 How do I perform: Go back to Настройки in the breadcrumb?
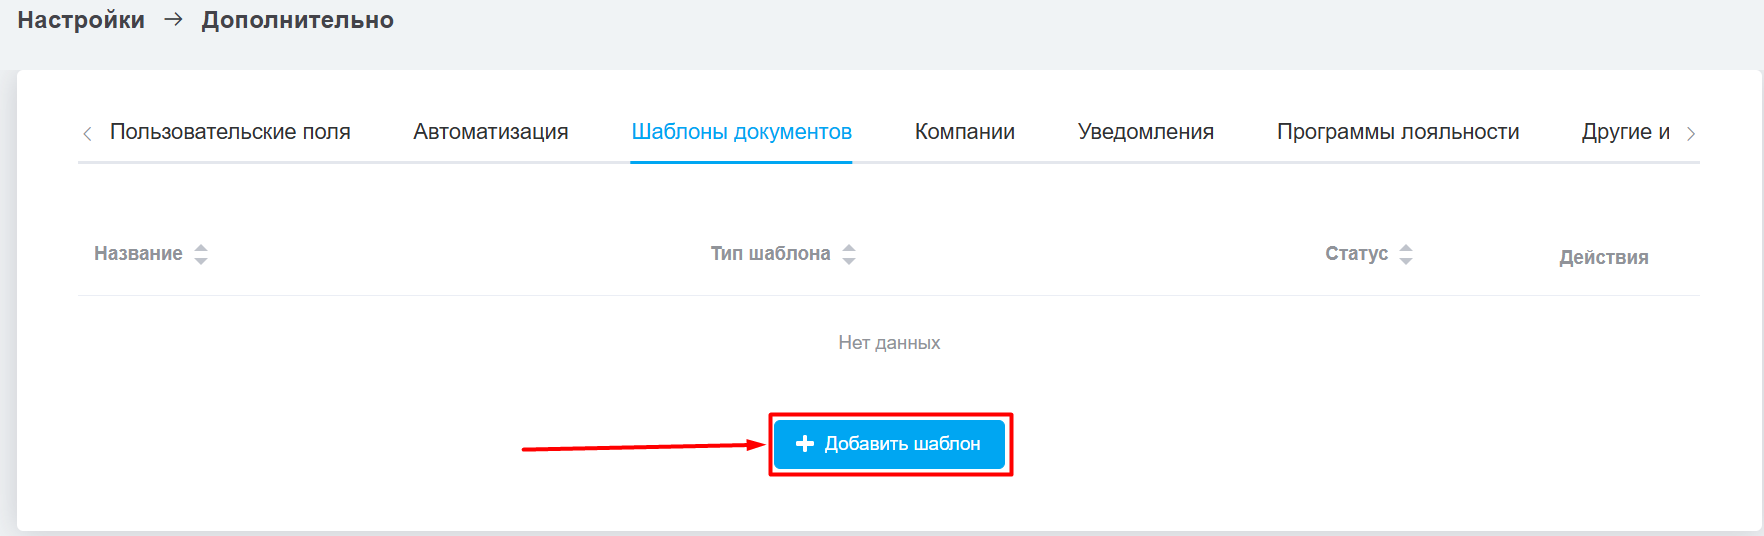(x=81, y=20)
